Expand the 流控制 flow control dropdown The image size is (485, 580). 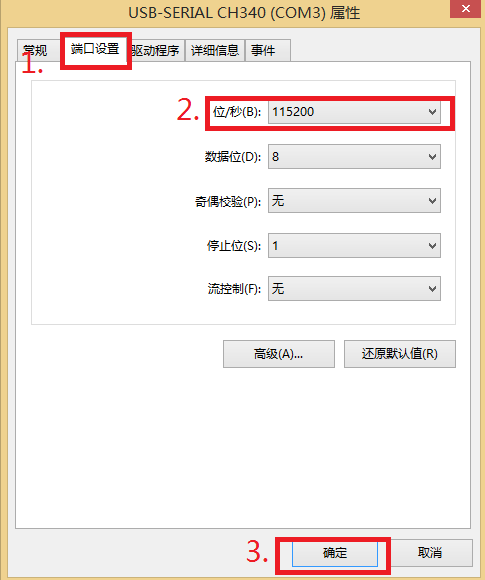[354, 289]
